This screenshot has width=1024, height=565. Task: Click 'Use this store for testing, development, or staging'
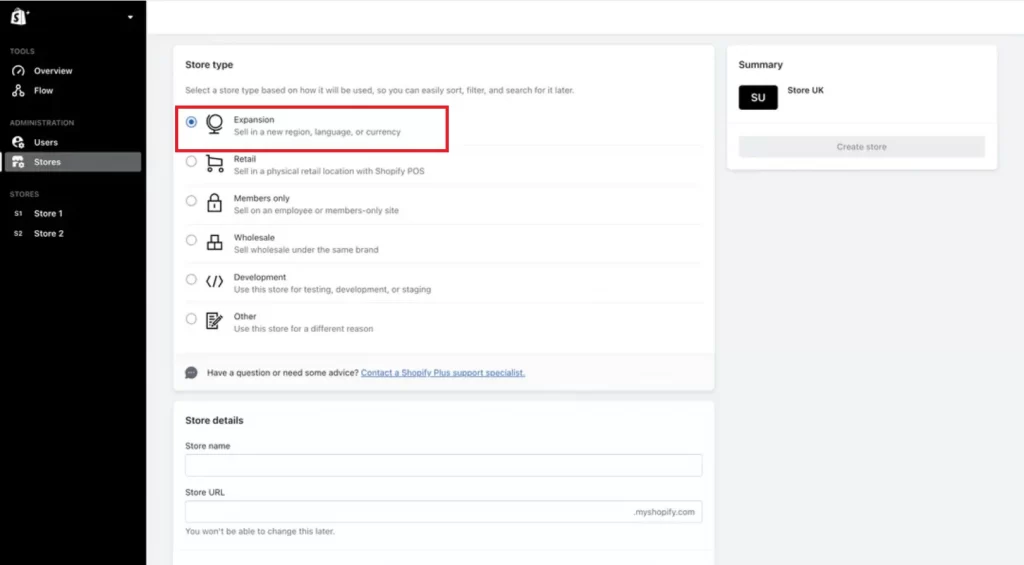point(332,289)
